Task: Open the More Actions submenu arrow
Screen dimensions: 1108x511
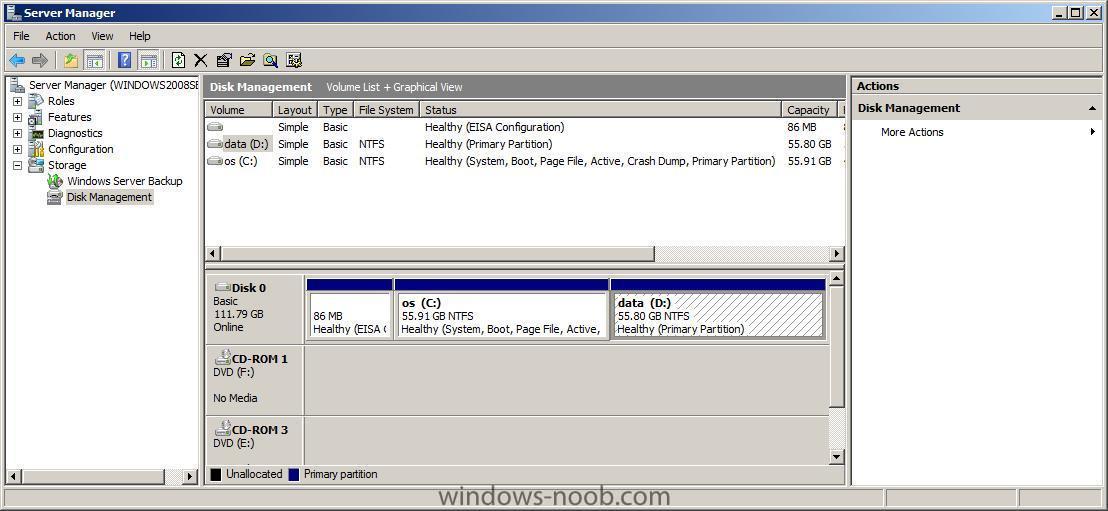Action: (x=1092, y=132)
